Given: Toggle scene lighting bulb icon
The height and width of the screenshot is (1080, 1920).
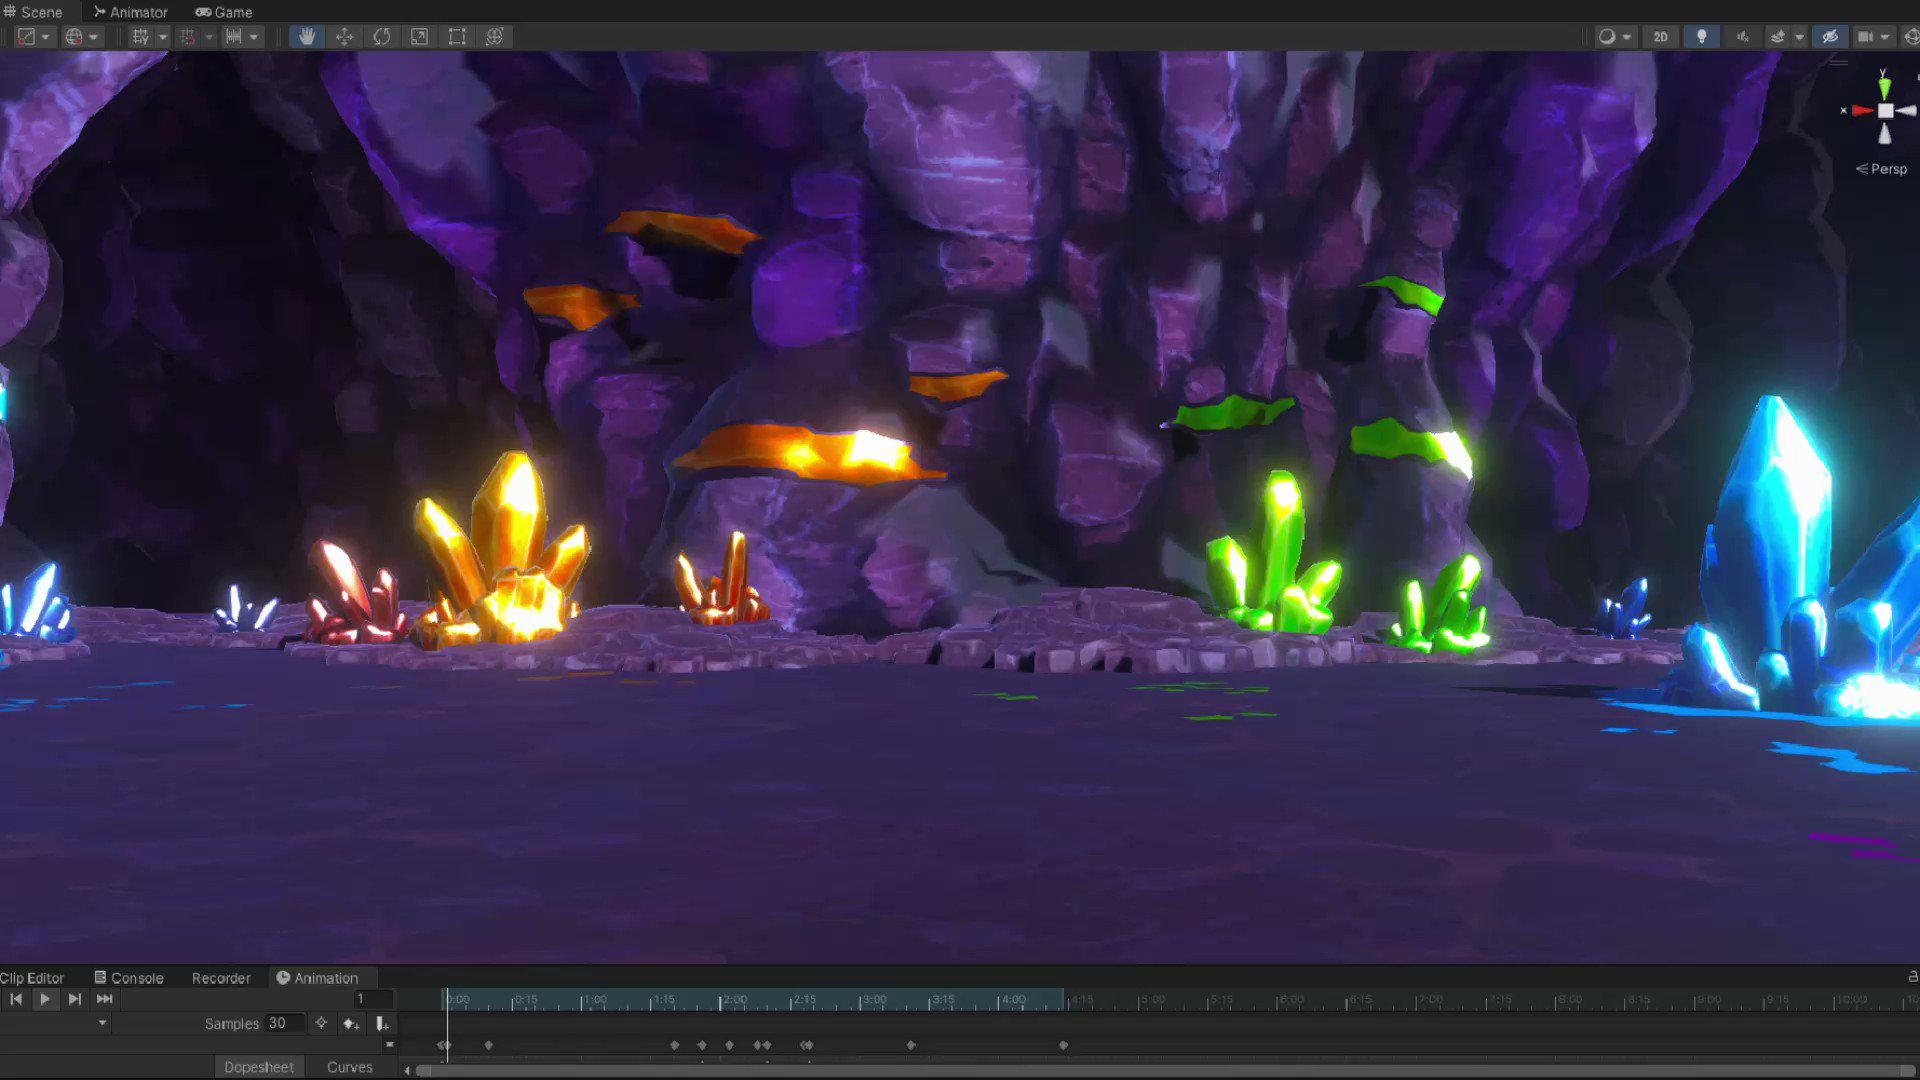Looking at the screenshot, I should 1701,37.
